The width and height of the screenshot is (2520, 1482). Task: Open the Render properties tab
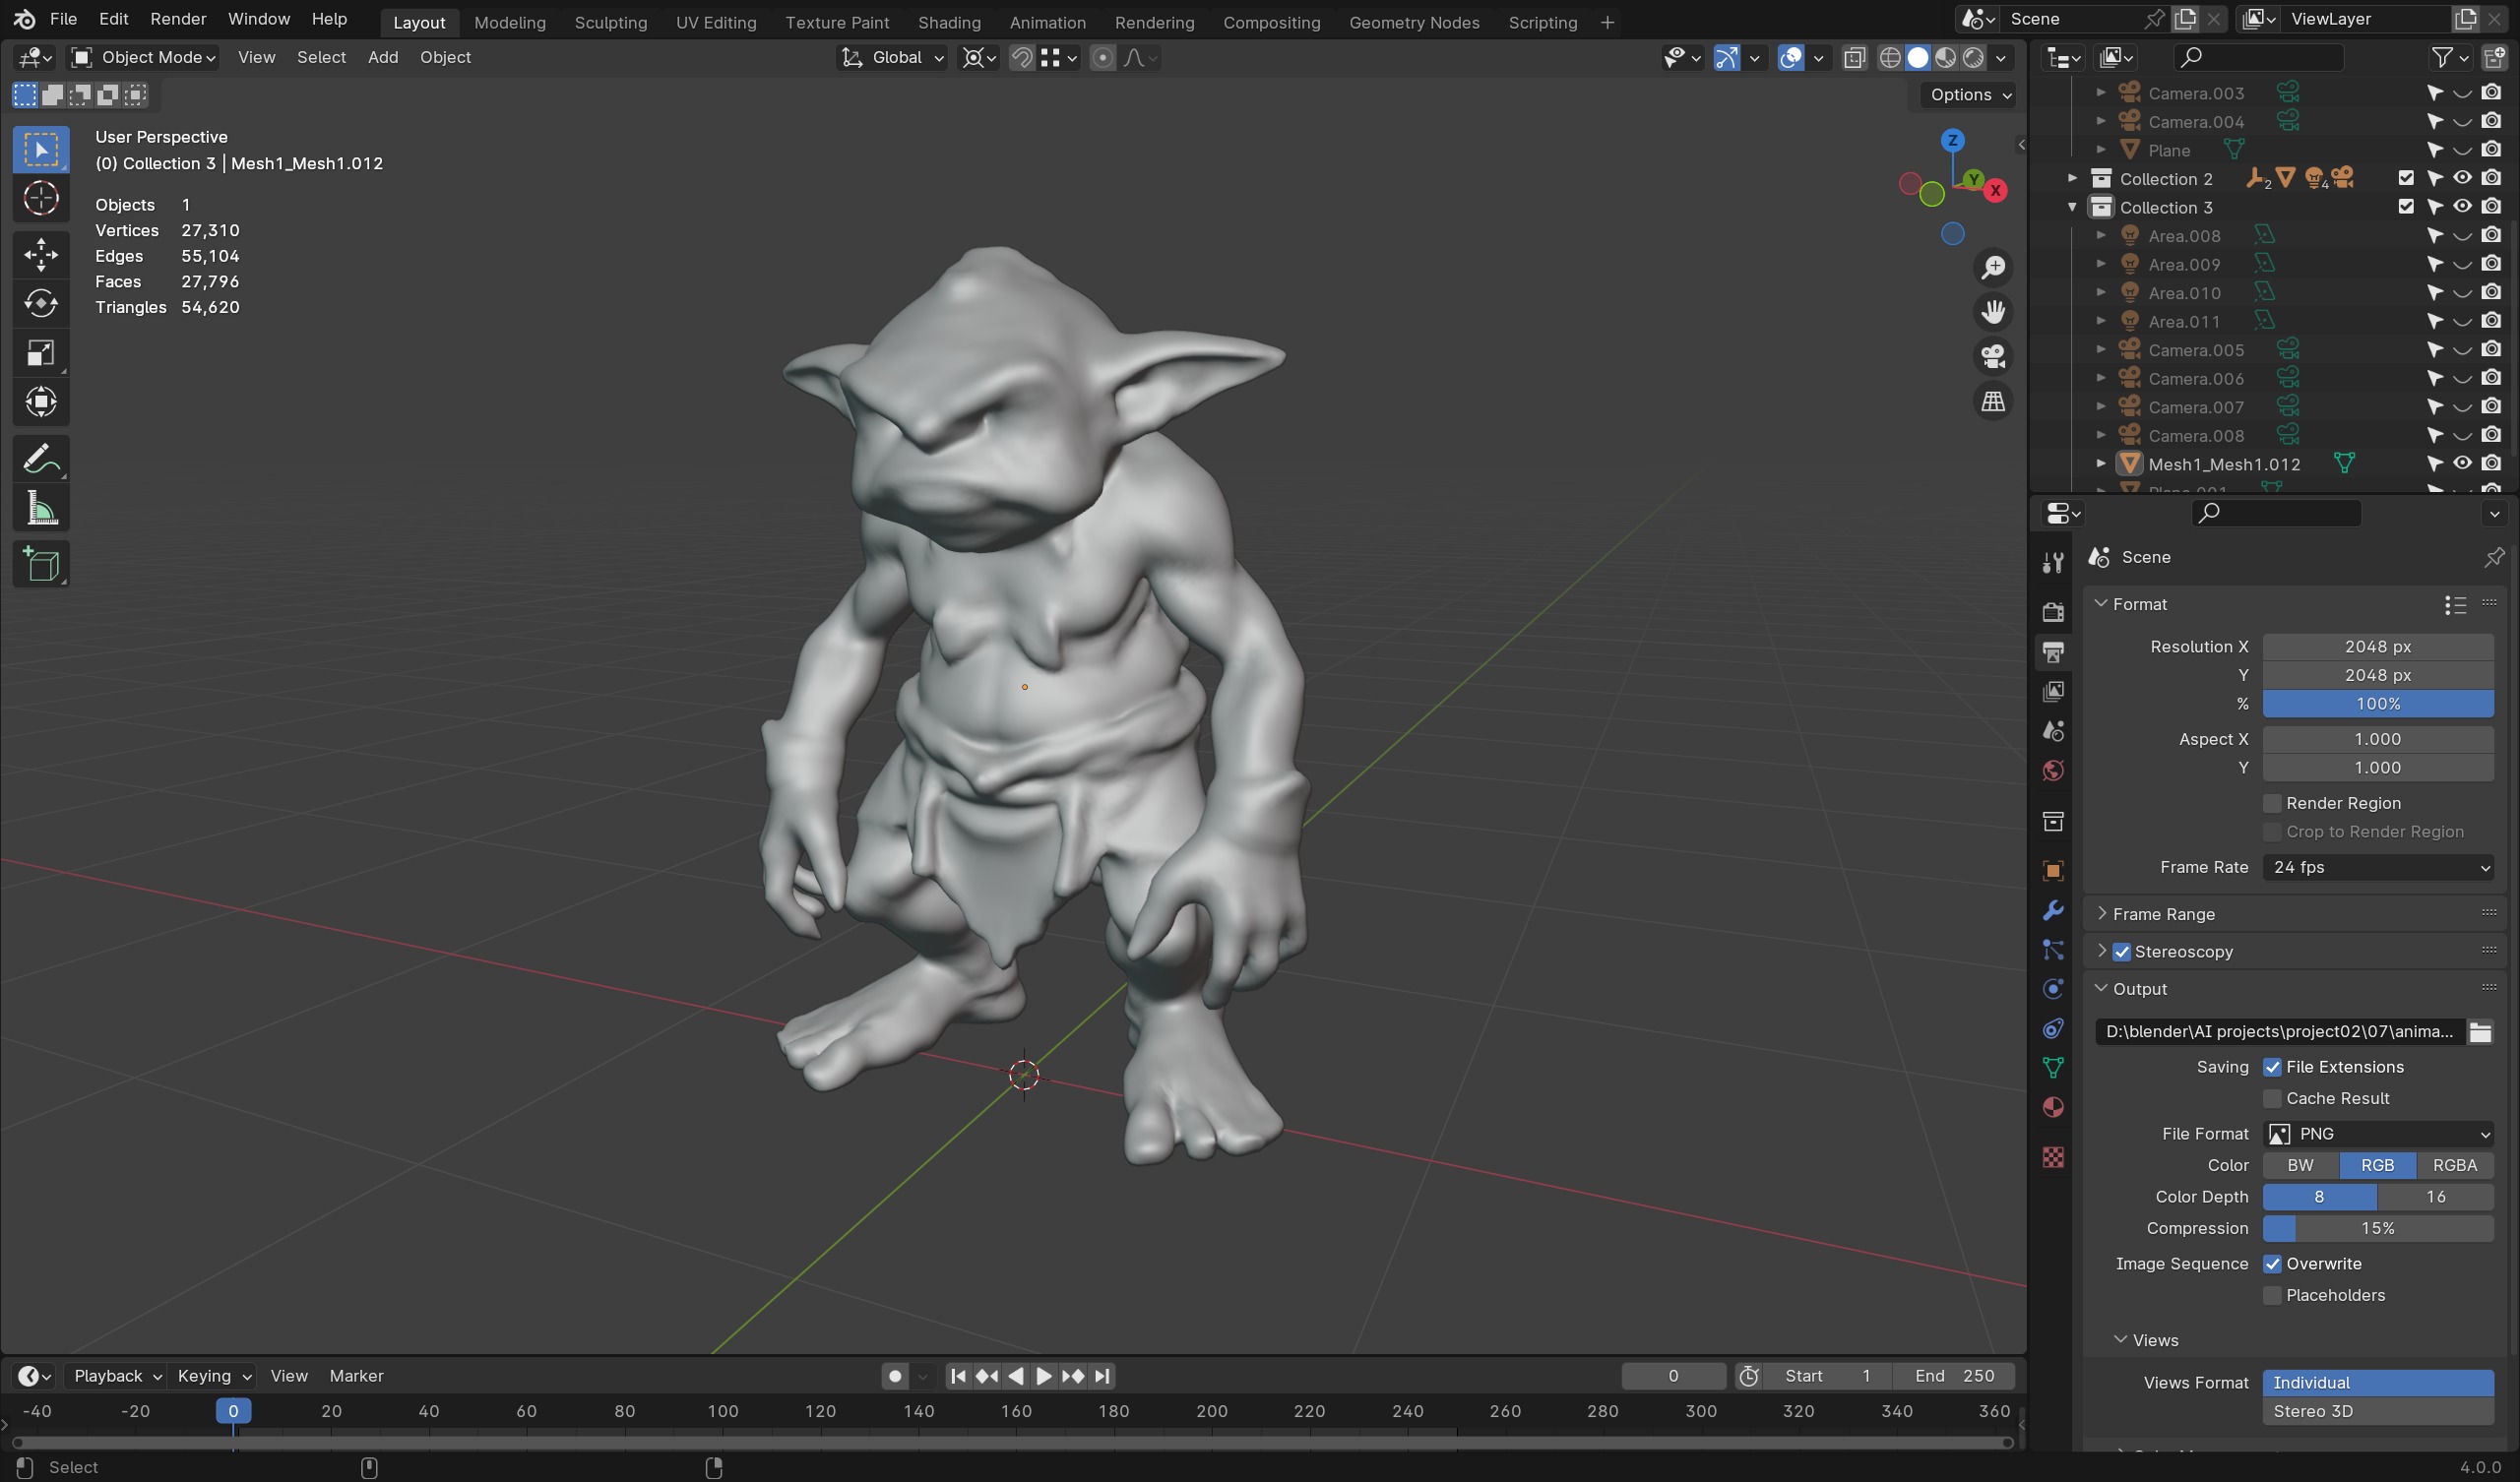coord(2053,612)
